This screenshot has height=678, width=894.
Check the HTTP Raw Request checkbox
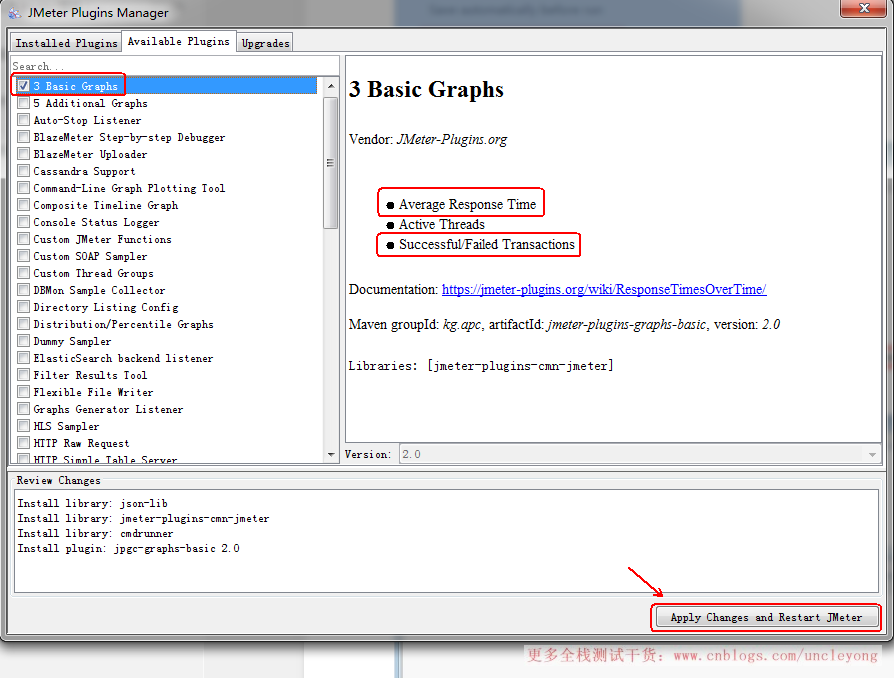click(23, 443)
